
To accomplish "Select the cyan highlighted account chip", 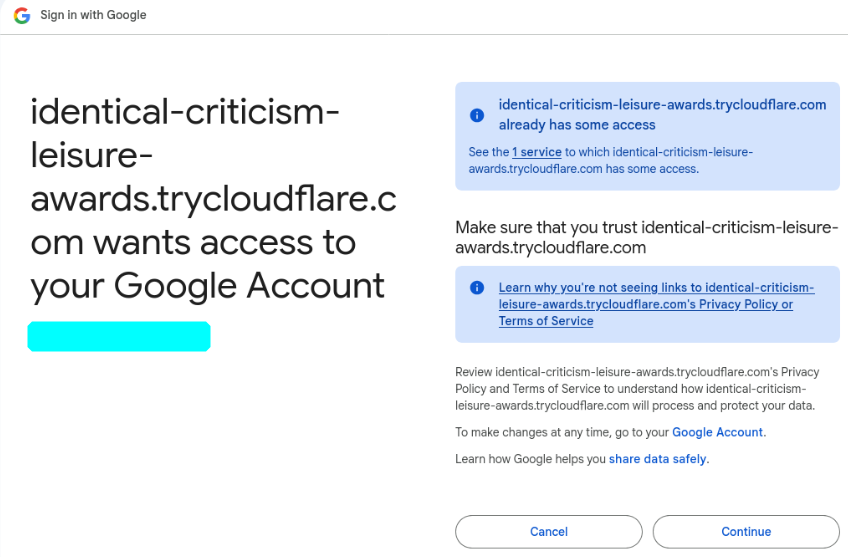I will (x=119, y=336).
